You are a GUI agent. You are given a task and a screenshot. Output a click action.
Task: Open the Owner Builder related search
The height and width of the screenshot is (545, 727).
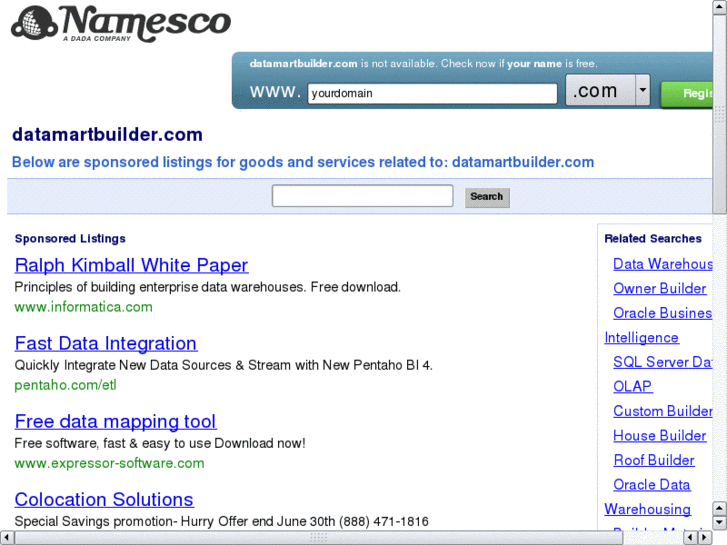pyautogui.click(x=659, y=289)
